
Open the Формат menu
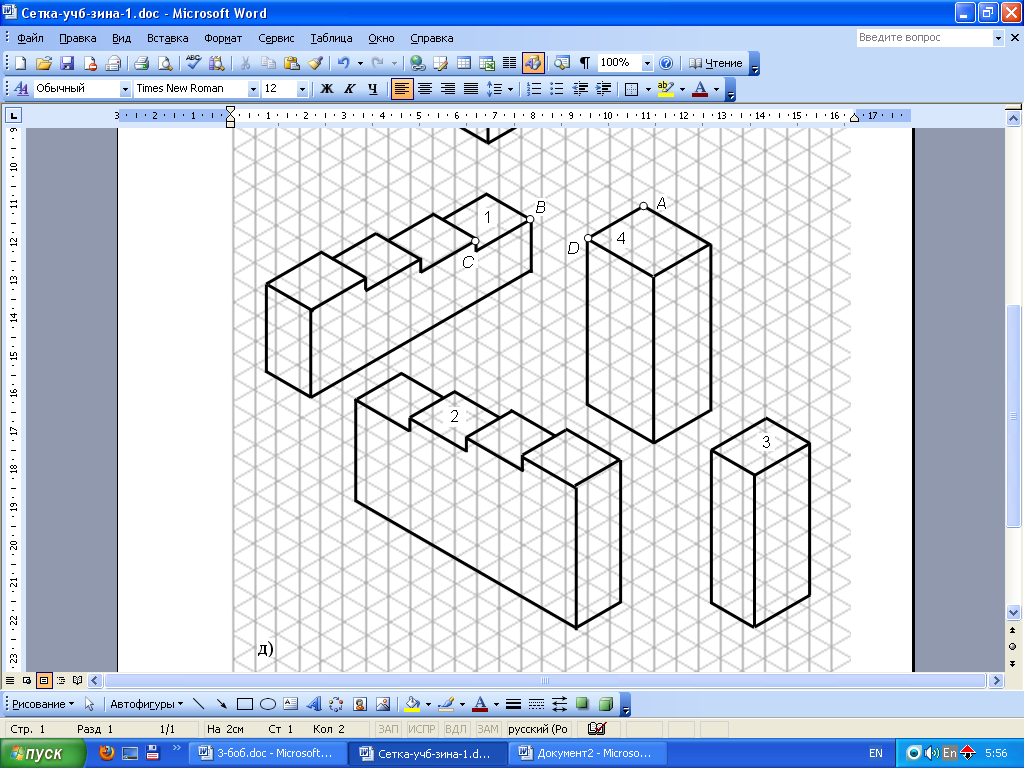[x=223, y=38]
